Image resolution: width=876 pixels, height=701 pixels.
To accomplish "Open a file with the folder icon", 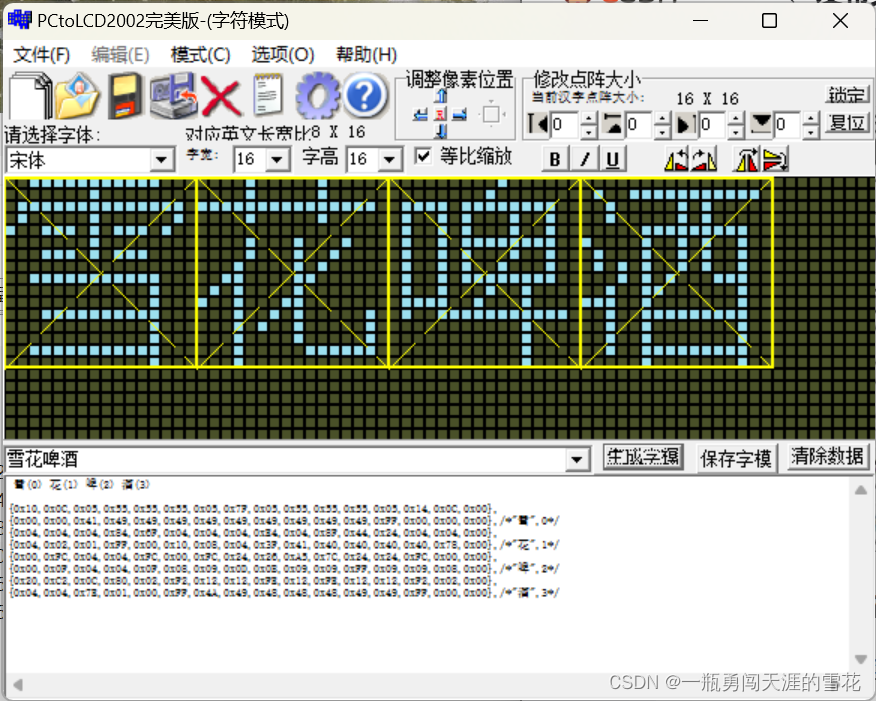I will pyautogui.click(x=78, y=96).
